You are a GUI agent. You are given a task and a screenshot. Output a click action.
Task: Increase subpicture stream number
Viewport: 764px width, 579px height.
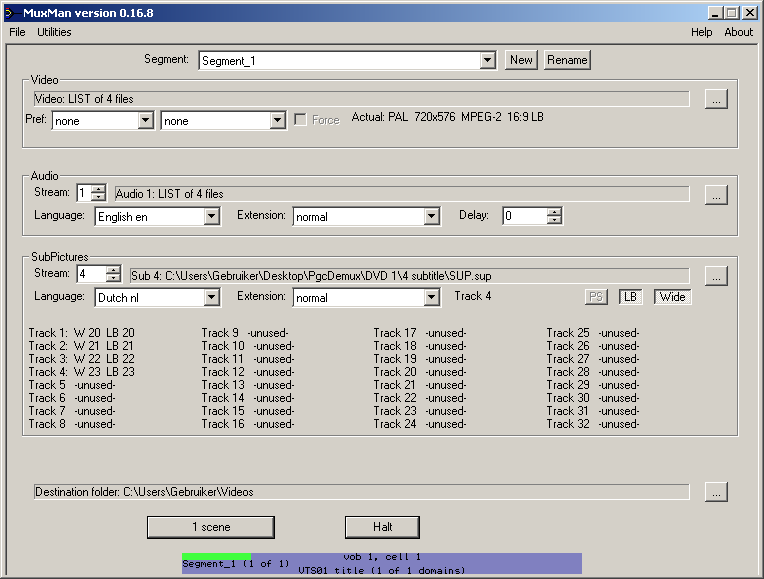pos(113,270)
